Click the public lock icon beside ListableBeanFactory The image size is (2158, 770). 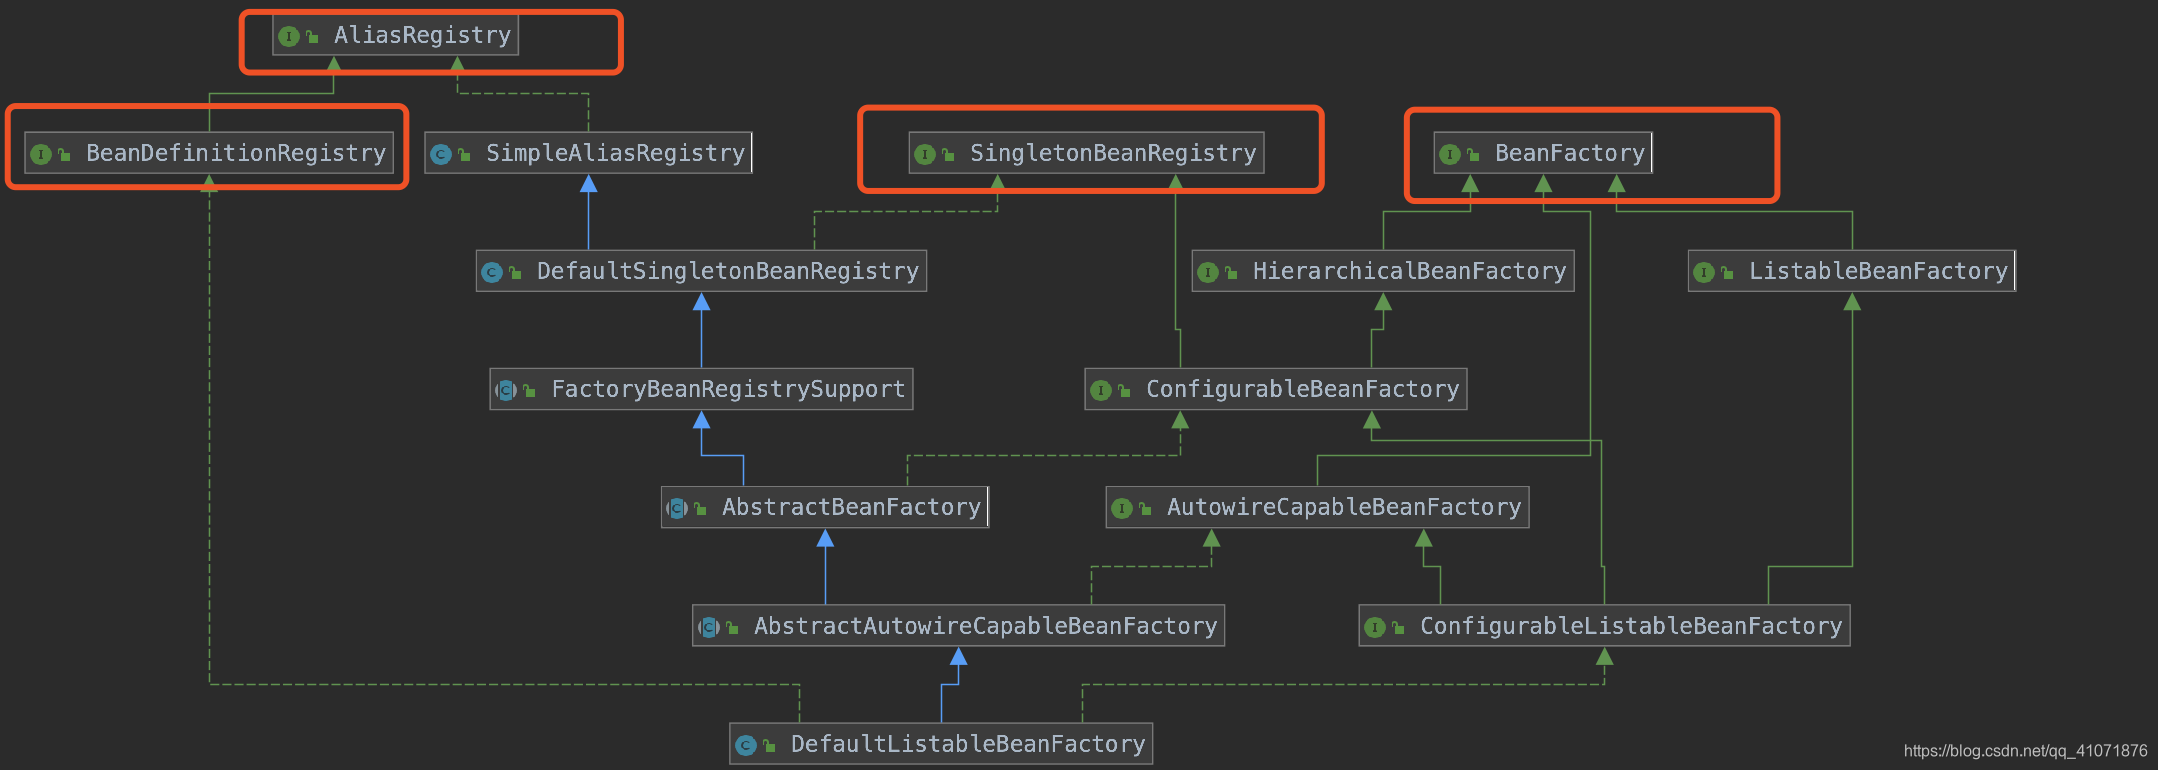[x=1727, y=272]
